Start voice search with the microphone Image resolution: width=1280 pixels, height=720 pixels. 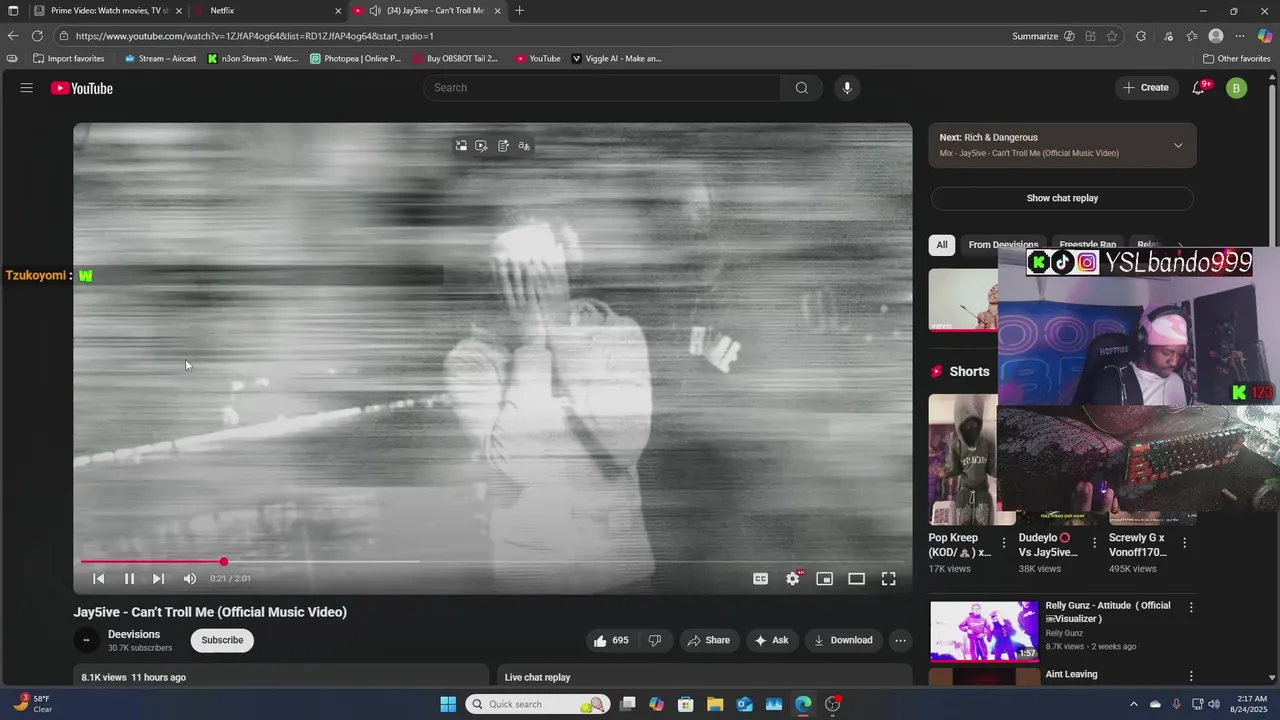tap(847, 88)
